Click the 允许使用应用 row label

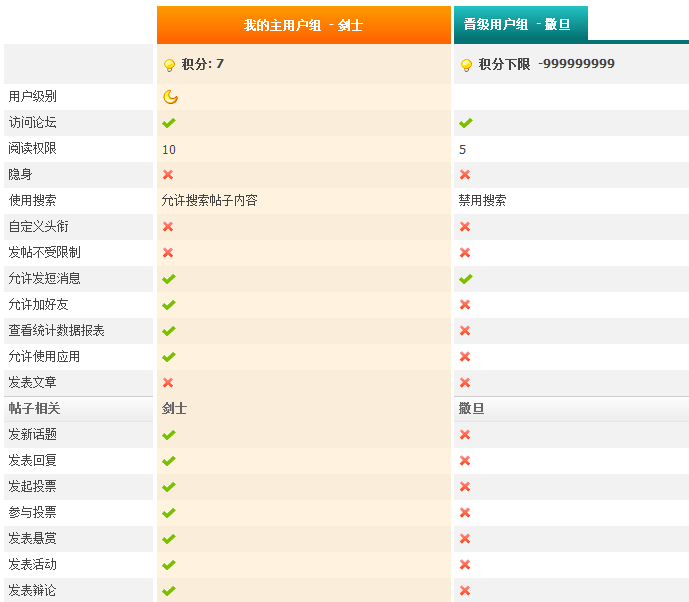(x=44, y=356)
